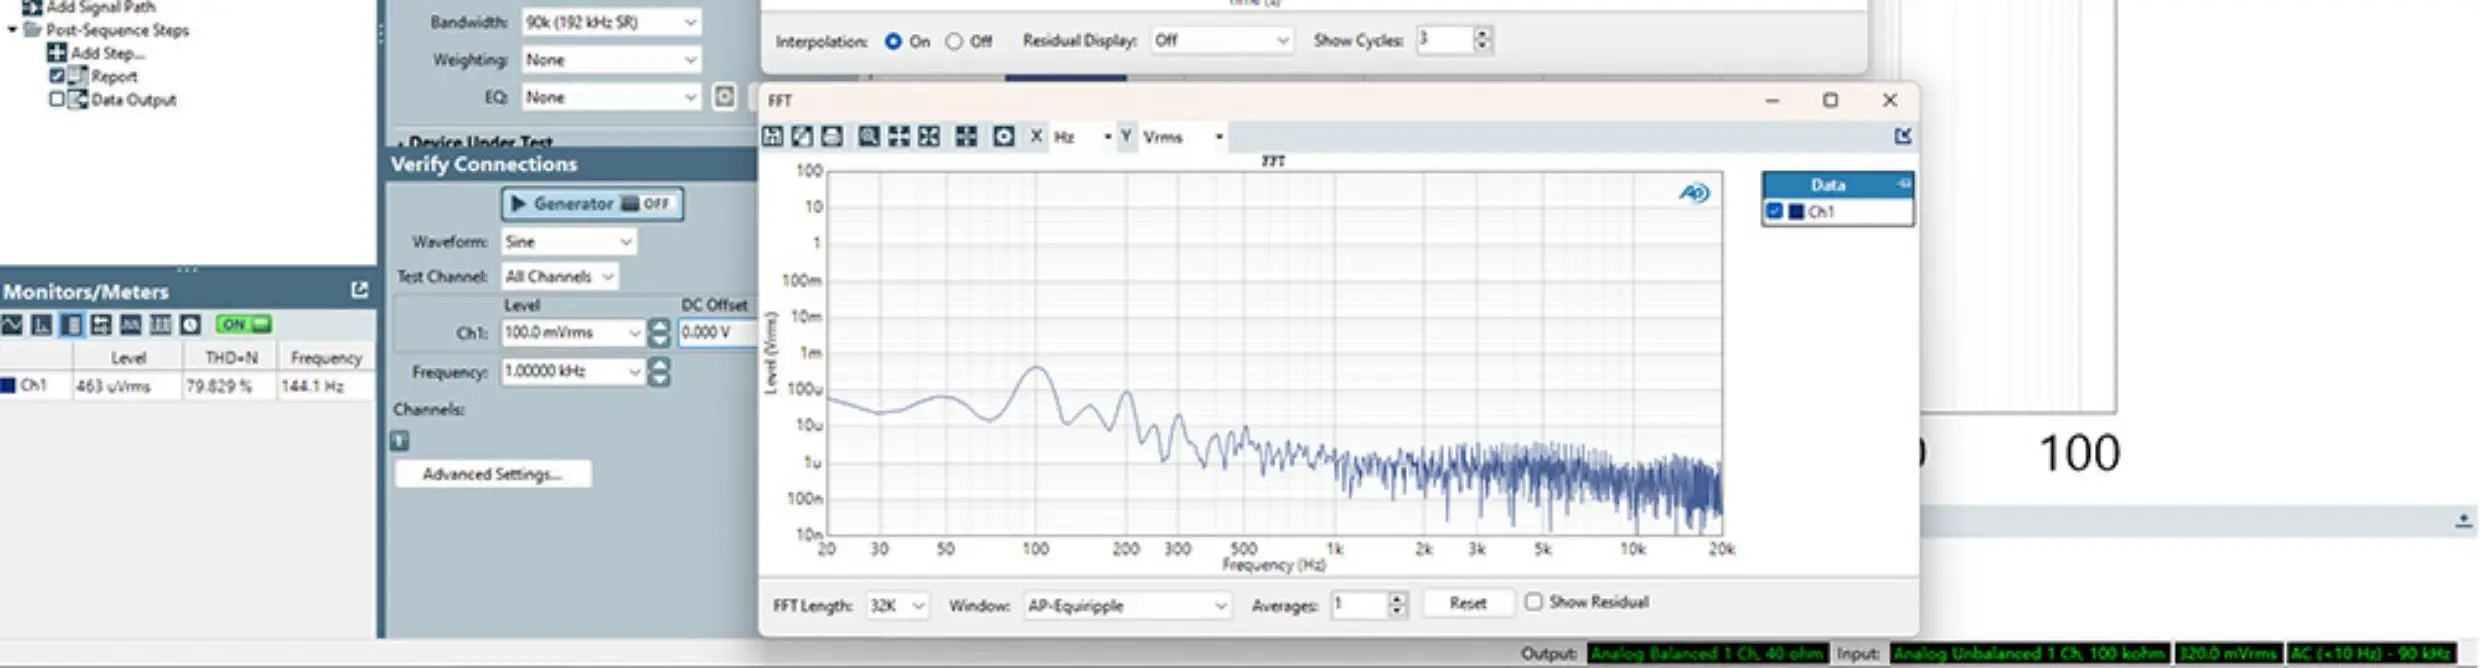Image resolution: width=2480 pixels, height=668 pixels.
Task: Click the Ch1 blue color swatch in meters
Action: 9,385
